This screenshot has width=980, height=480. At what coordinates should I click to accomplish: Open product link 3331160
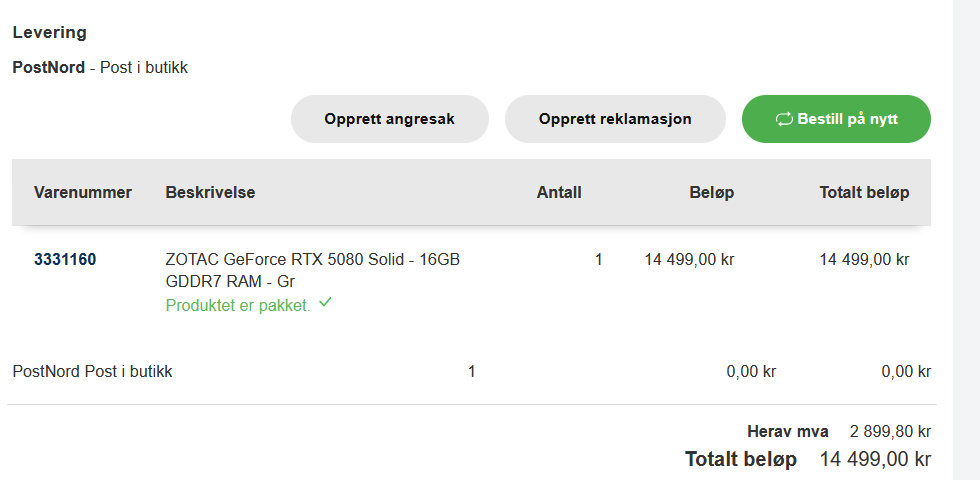tap(65, 259)
